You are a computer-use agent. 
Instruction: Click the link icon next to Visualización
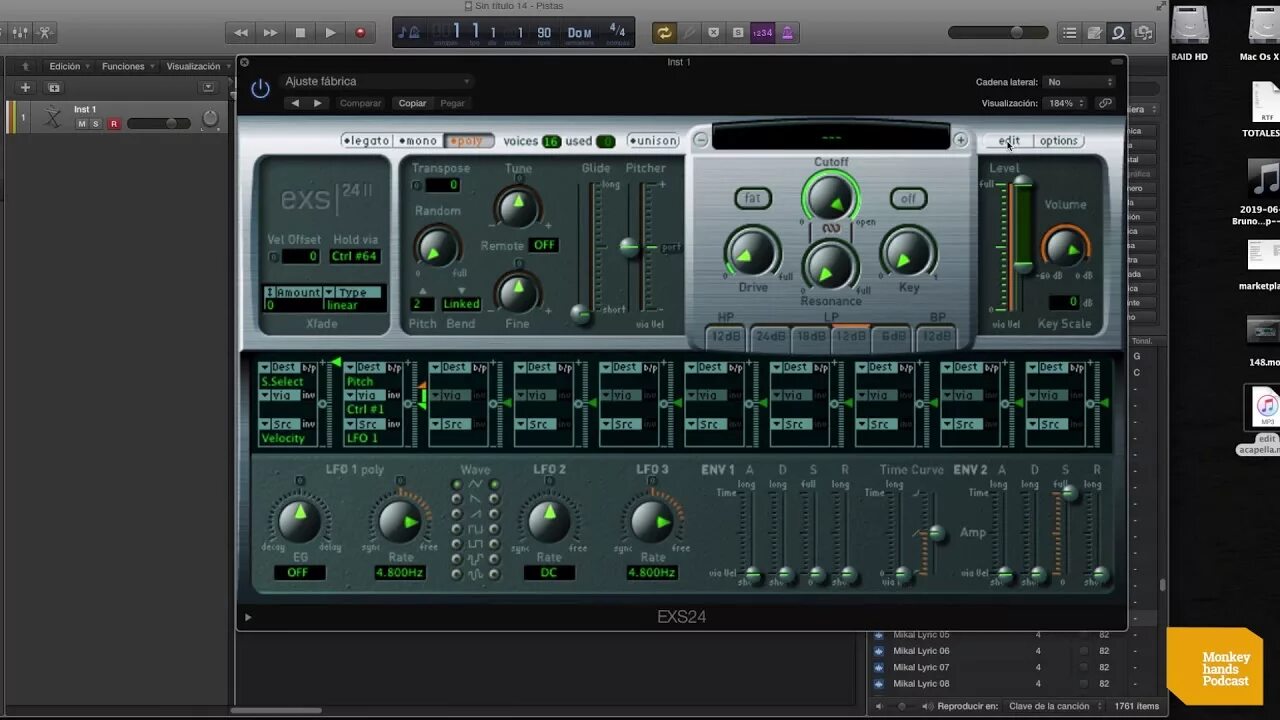[1107, 101]
